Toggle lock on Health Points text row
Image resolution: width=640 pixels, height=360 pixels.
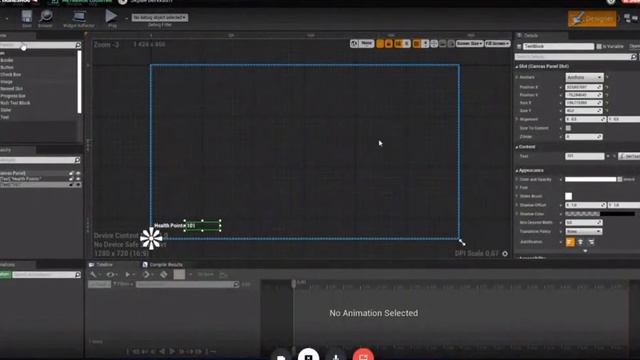[71, 179]
